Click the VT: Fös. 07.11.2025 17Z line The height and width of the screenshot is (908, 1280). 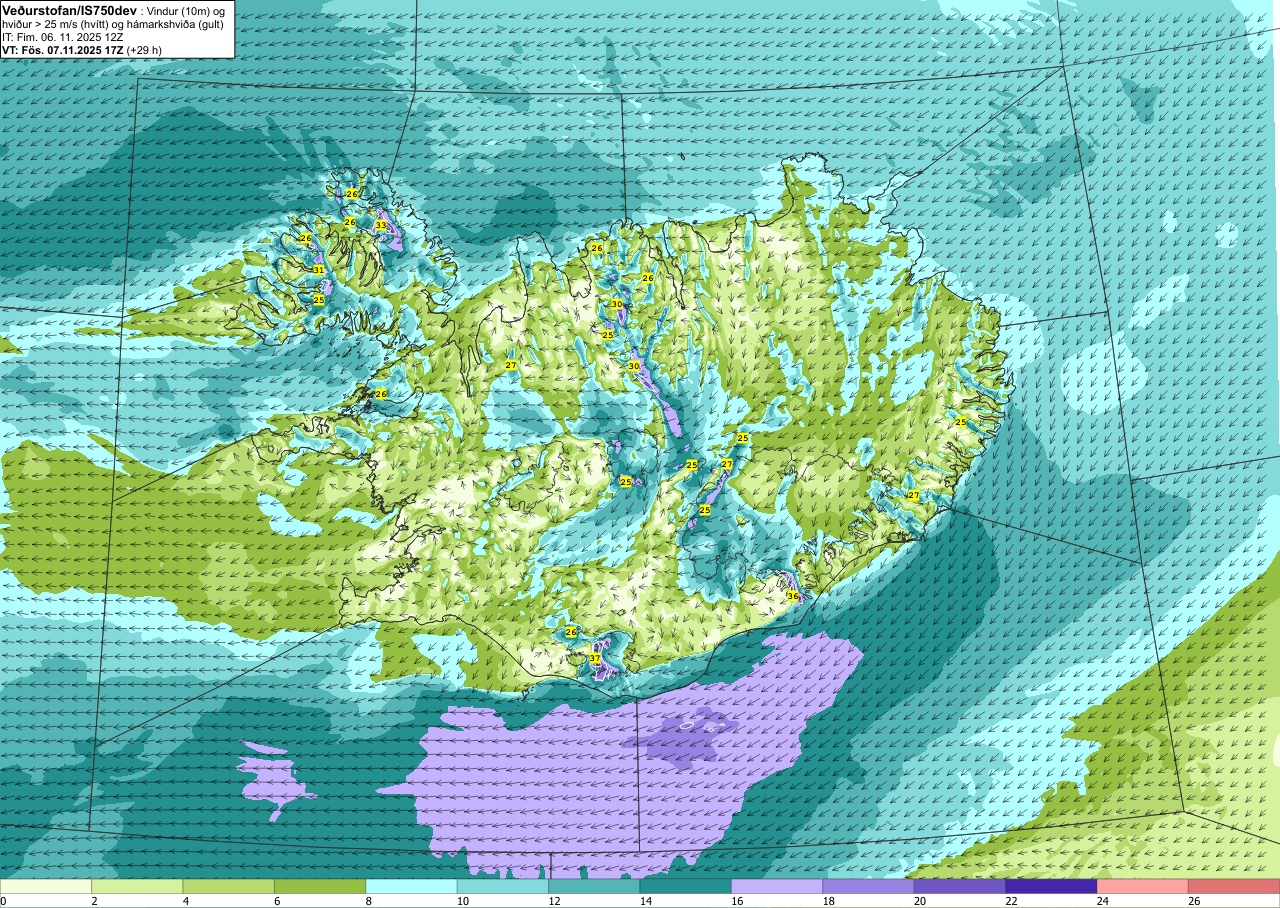click(x=82, y=49)
